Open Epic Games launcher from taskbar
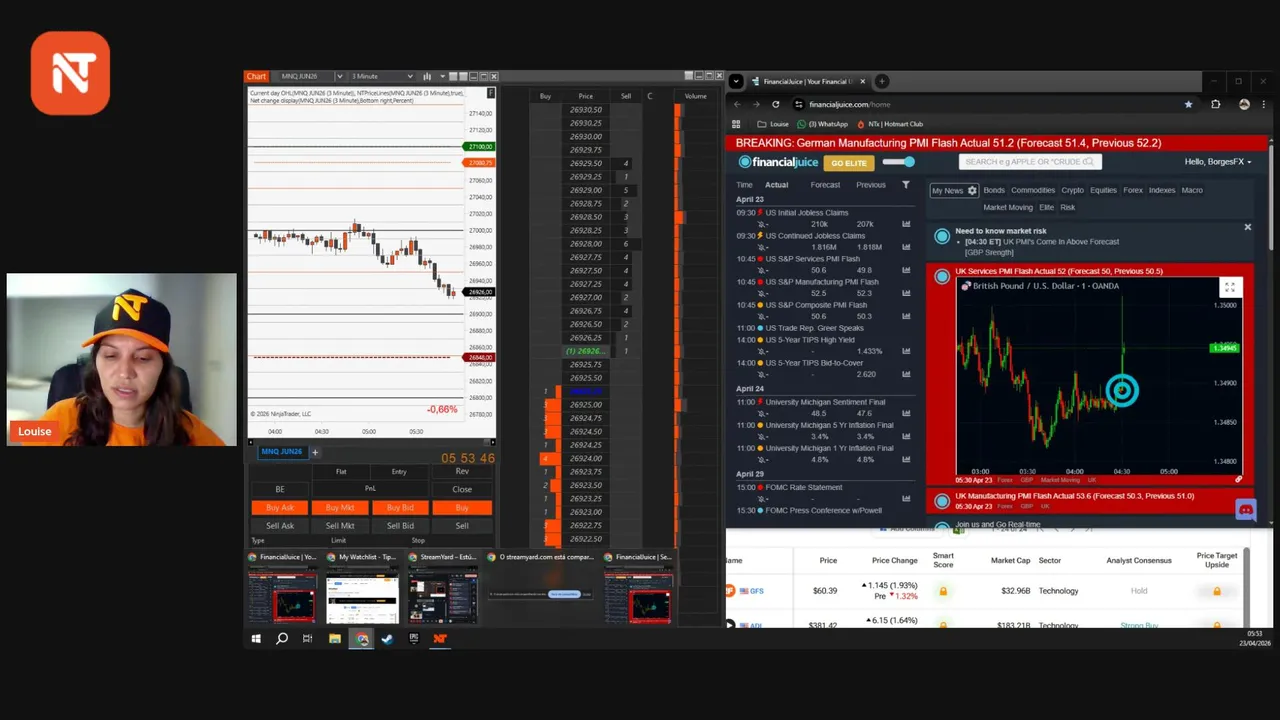Screen dimensions: 1280x720 click(x=414, y=639)
